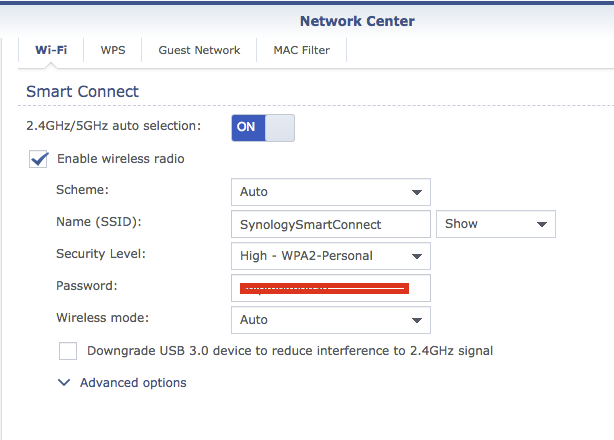Viewport: 614px width, 440px height.
Task: Click the Password input field
Action: (x=330, y=288)
